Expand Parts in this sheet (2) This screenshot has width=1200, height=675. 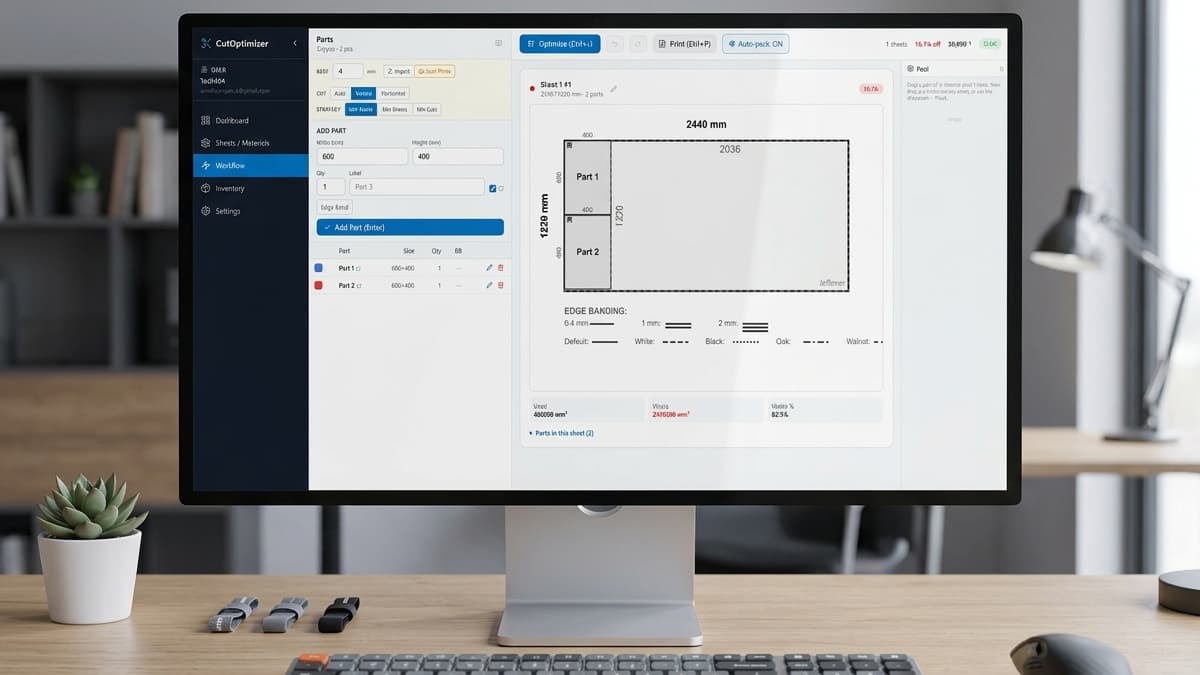[561, 433]
